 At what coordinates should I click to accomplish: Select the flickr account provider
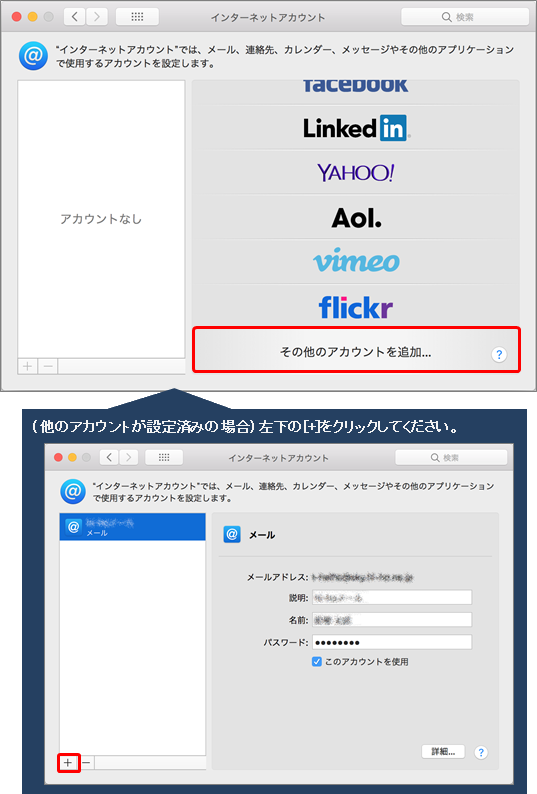[356, 307]
